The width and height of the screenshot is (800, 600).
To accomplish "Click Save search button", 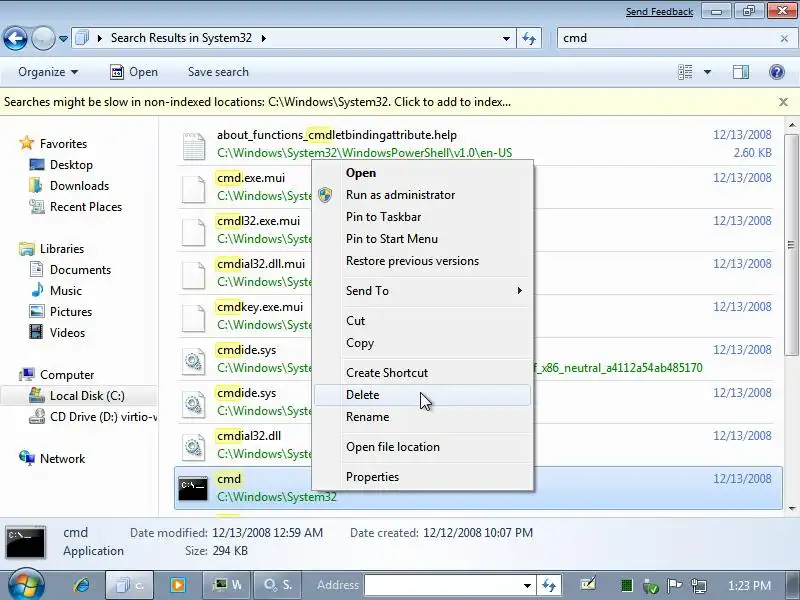I will [x=218, y=72].
